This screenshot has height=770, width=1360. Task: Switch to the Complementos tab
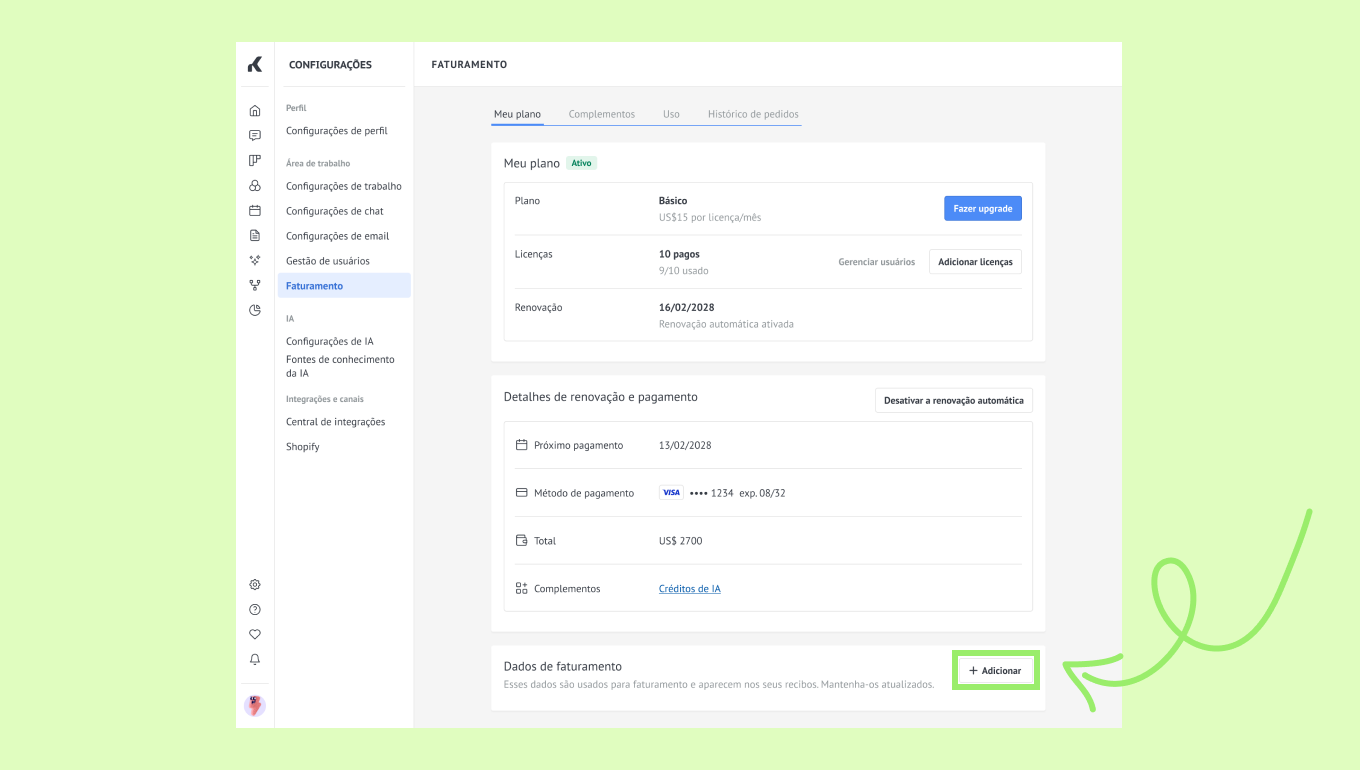[602, 114]
